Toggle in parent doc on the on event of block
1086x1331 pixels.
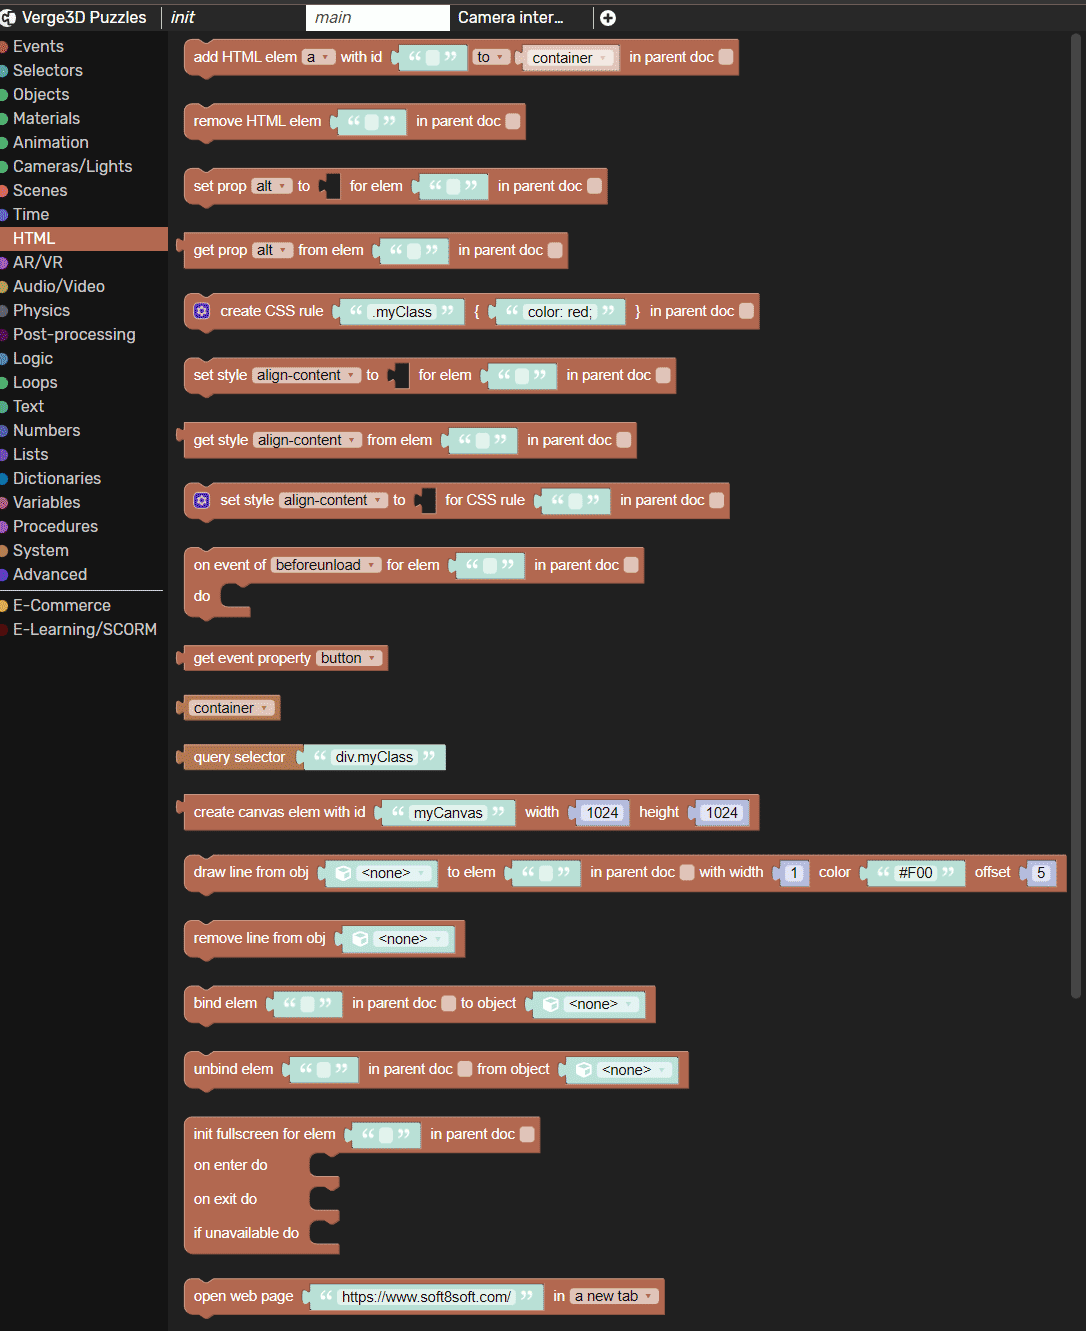pos(631,565)
